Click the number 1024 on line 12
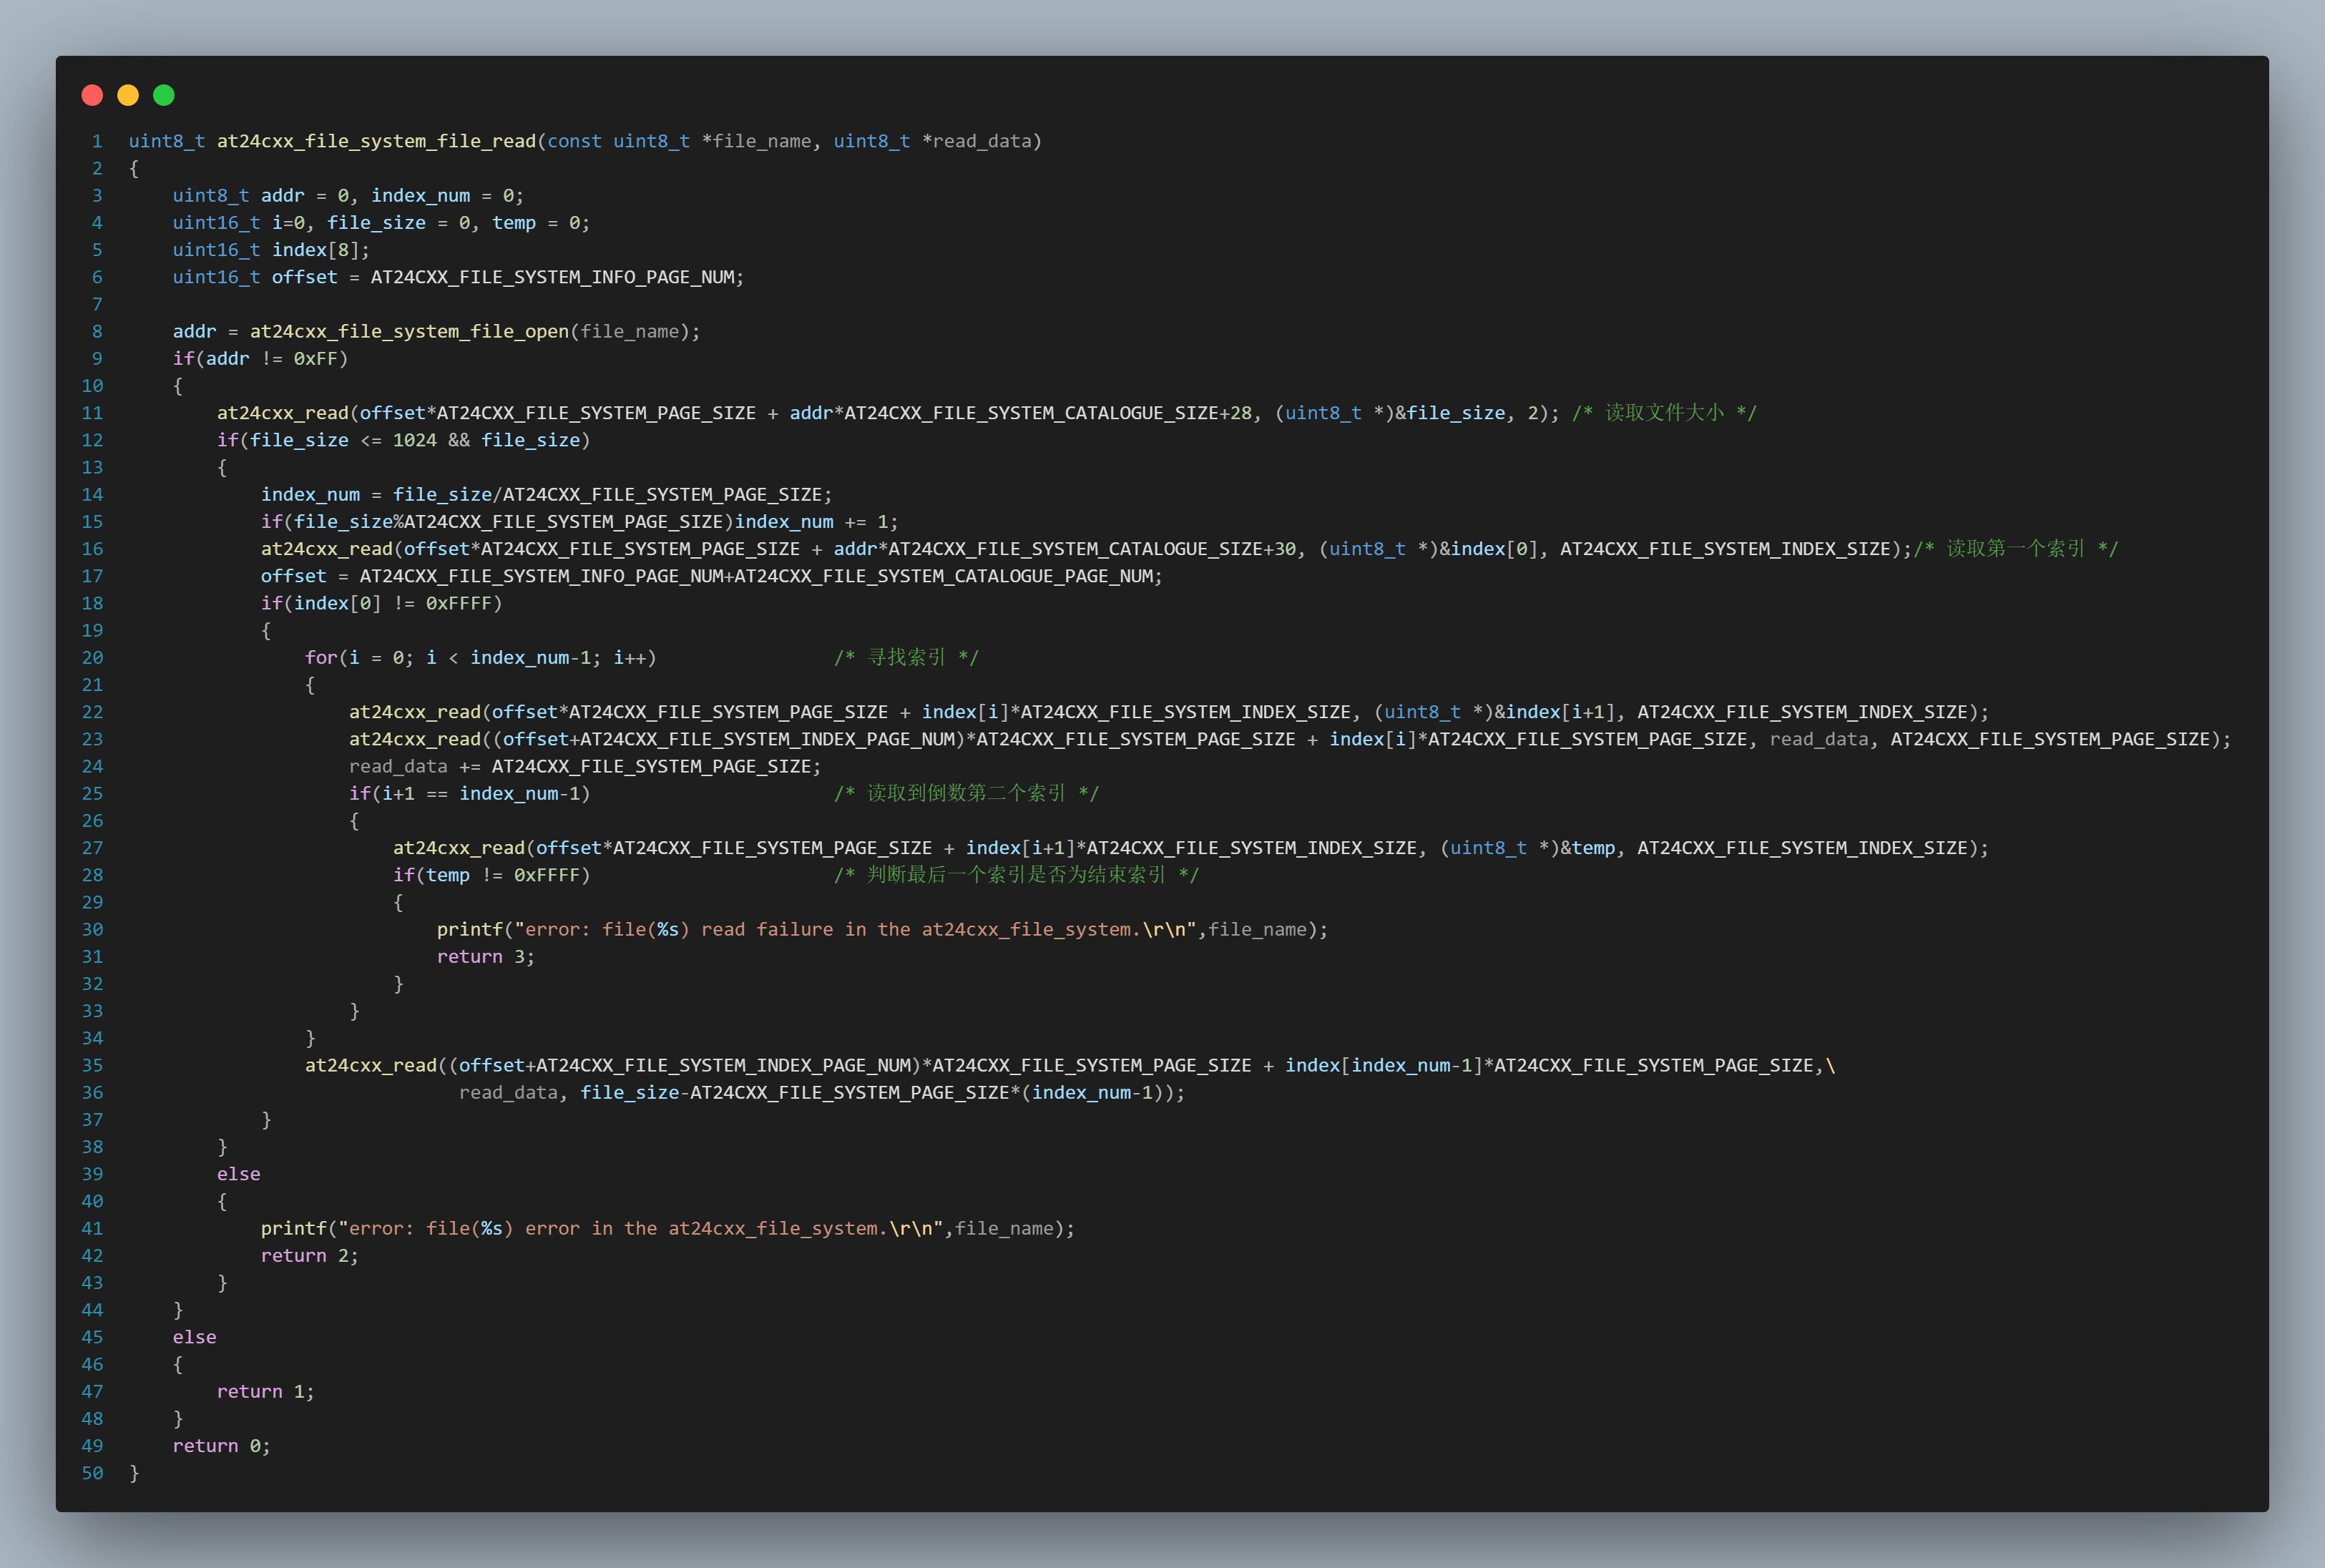Image resolution: width=2325 pixels, height=1568 pixels. coord(414,440)
